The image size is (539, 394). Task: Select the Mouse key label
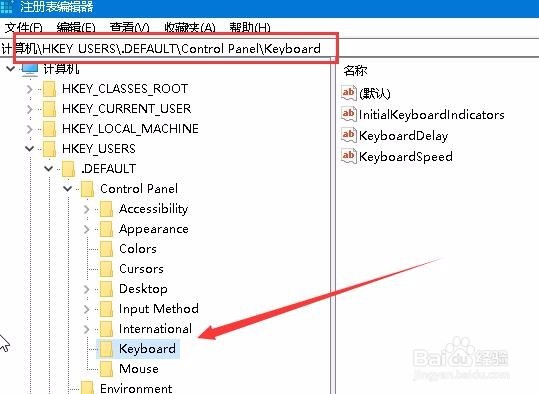(139, 369)
